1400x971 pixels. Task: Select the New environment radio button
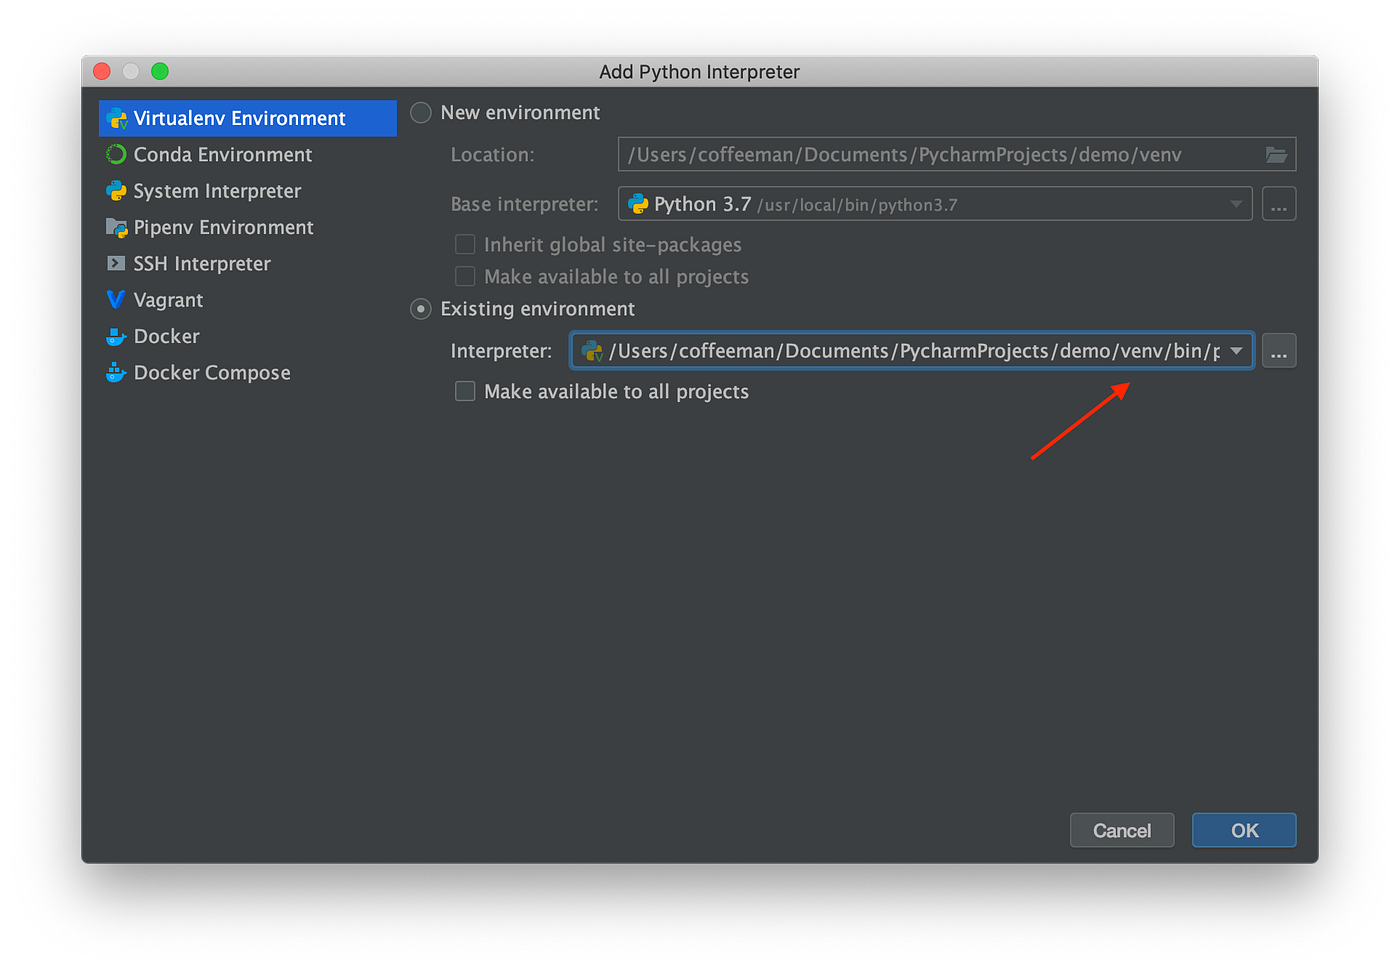[420, 113]
